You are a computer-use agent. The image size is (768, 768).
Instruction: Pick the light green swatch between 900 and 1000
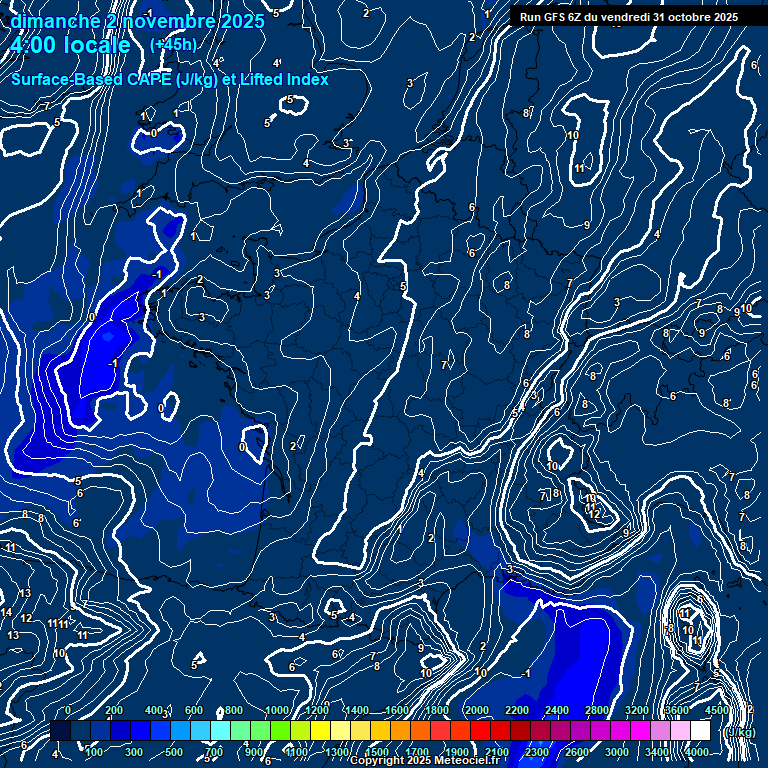260,730
